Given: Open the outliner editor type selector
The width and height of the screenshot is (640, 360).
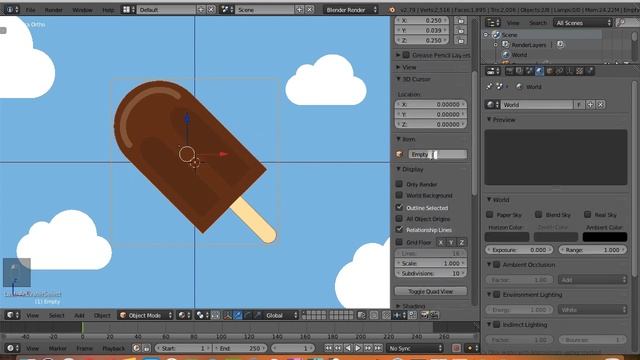Looking at the screenshot, I should pyautogui.click(x=493, y=23).
